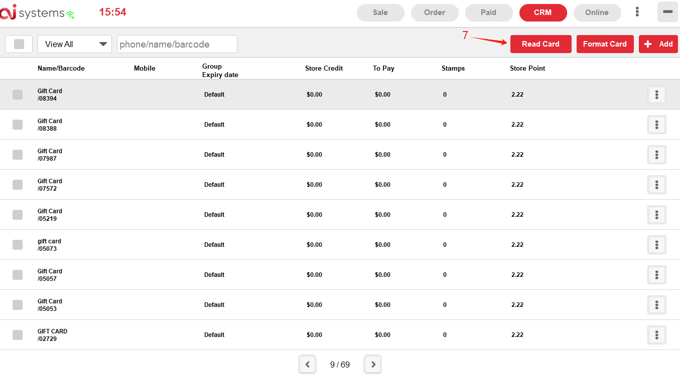Switch to the Paid tab
The height and width of the screenshot is (379, 680).
pos(488,13)
